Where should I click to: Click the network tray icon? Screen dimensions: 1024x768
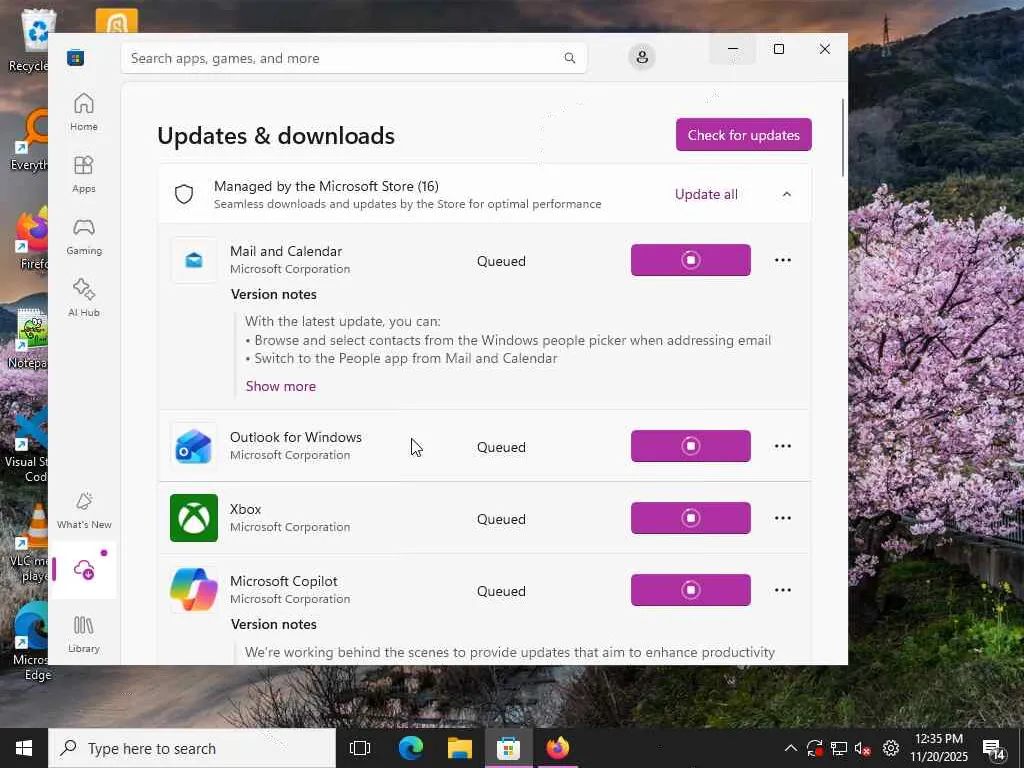[839, 748]
